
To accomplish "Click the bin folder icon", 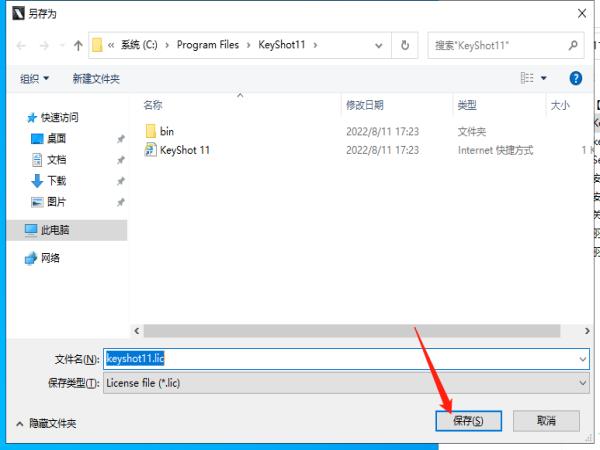I will pyautogui.click(x=151, y=131).
